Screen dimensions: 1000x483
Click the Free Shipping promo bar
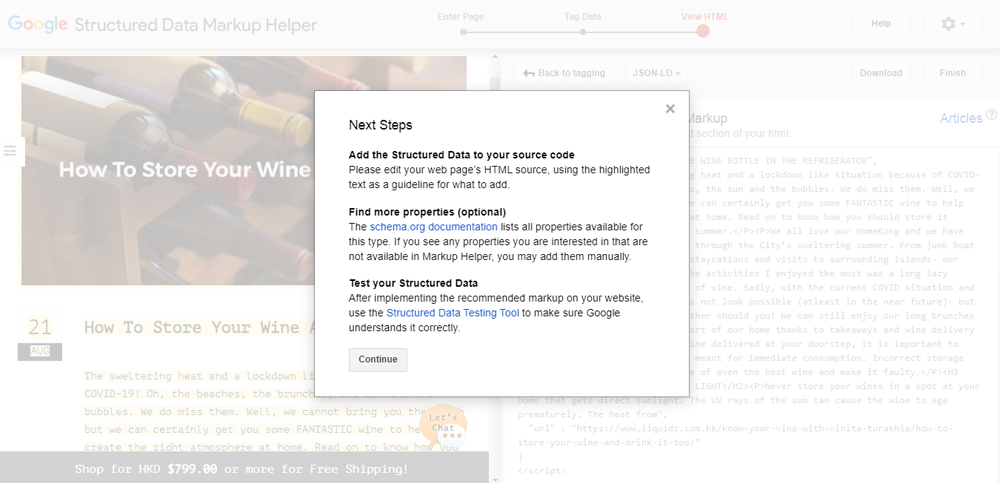click(x=242, y=469)
